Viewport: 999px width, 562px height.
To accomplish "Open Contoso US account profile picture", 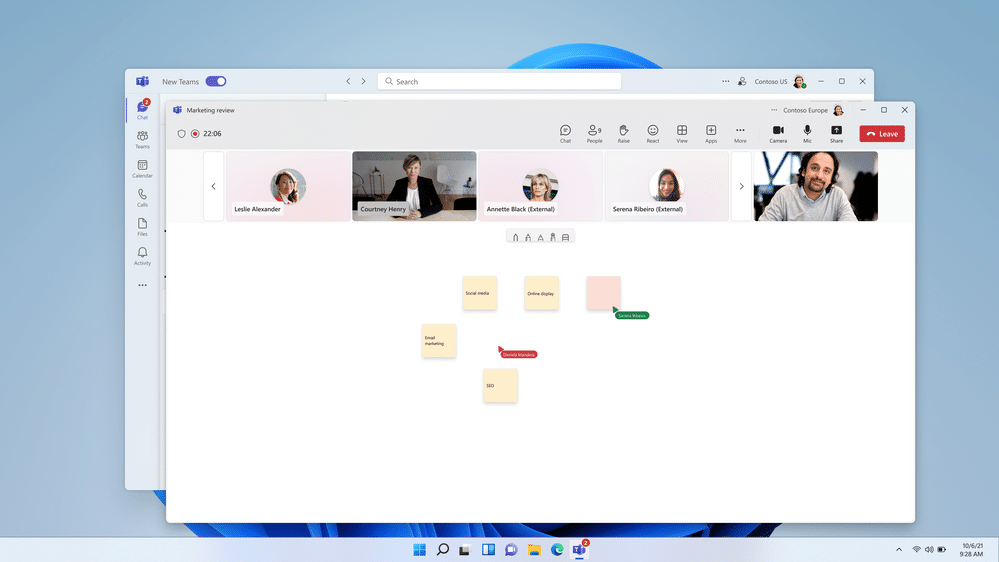I will tap(799, 82).
